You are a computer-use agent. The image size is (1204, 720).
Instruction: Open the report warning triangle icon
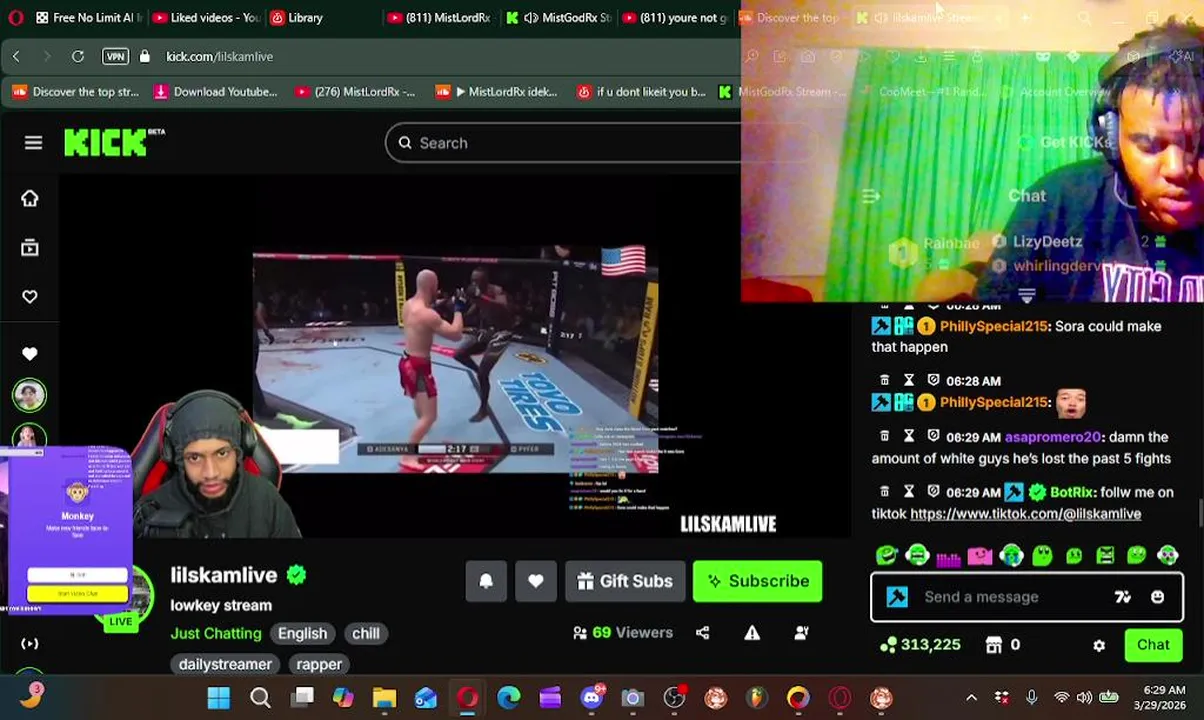pos(752,632)
